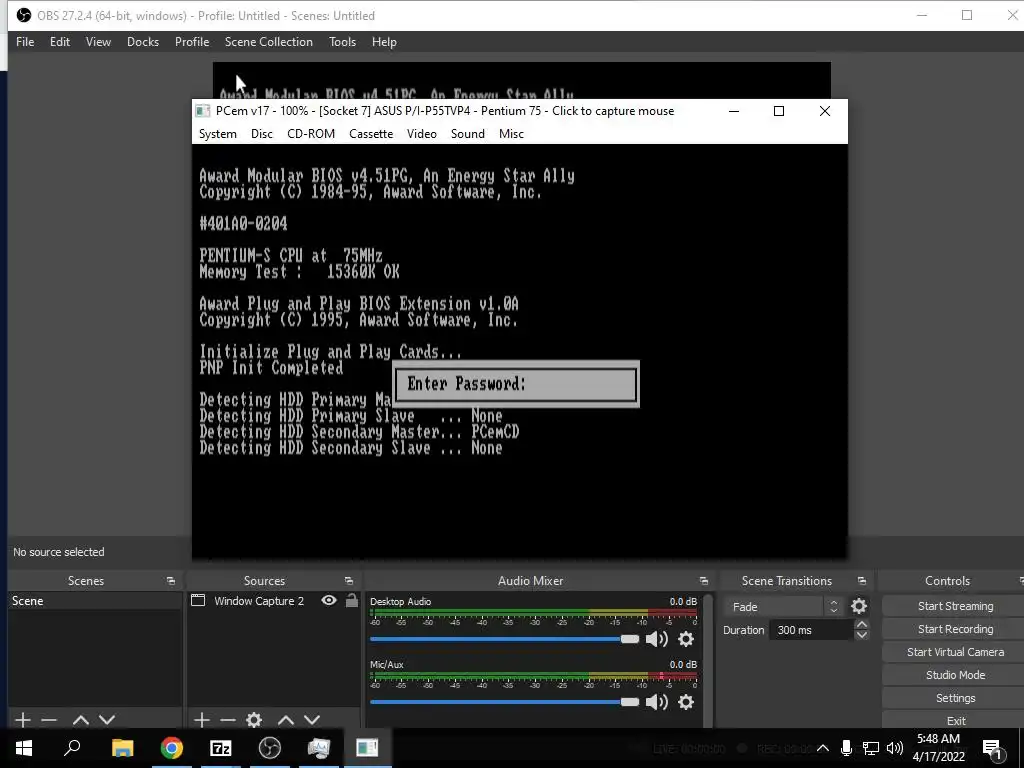Open OBS View menu
The height and width of the screenshot is (768, 1024).
coord(98,42)
